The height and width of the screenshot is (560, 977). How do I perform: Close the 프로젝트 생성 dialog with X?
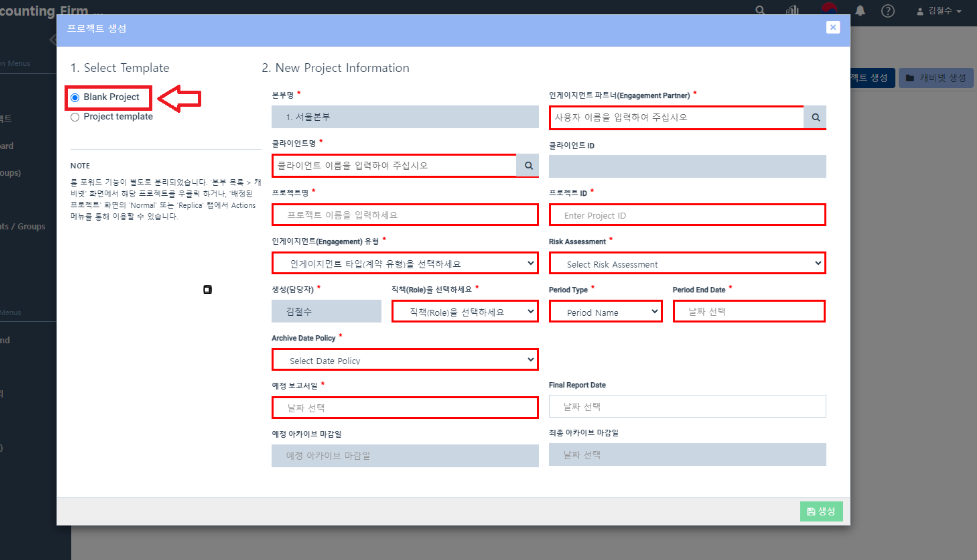coord(832,27)
